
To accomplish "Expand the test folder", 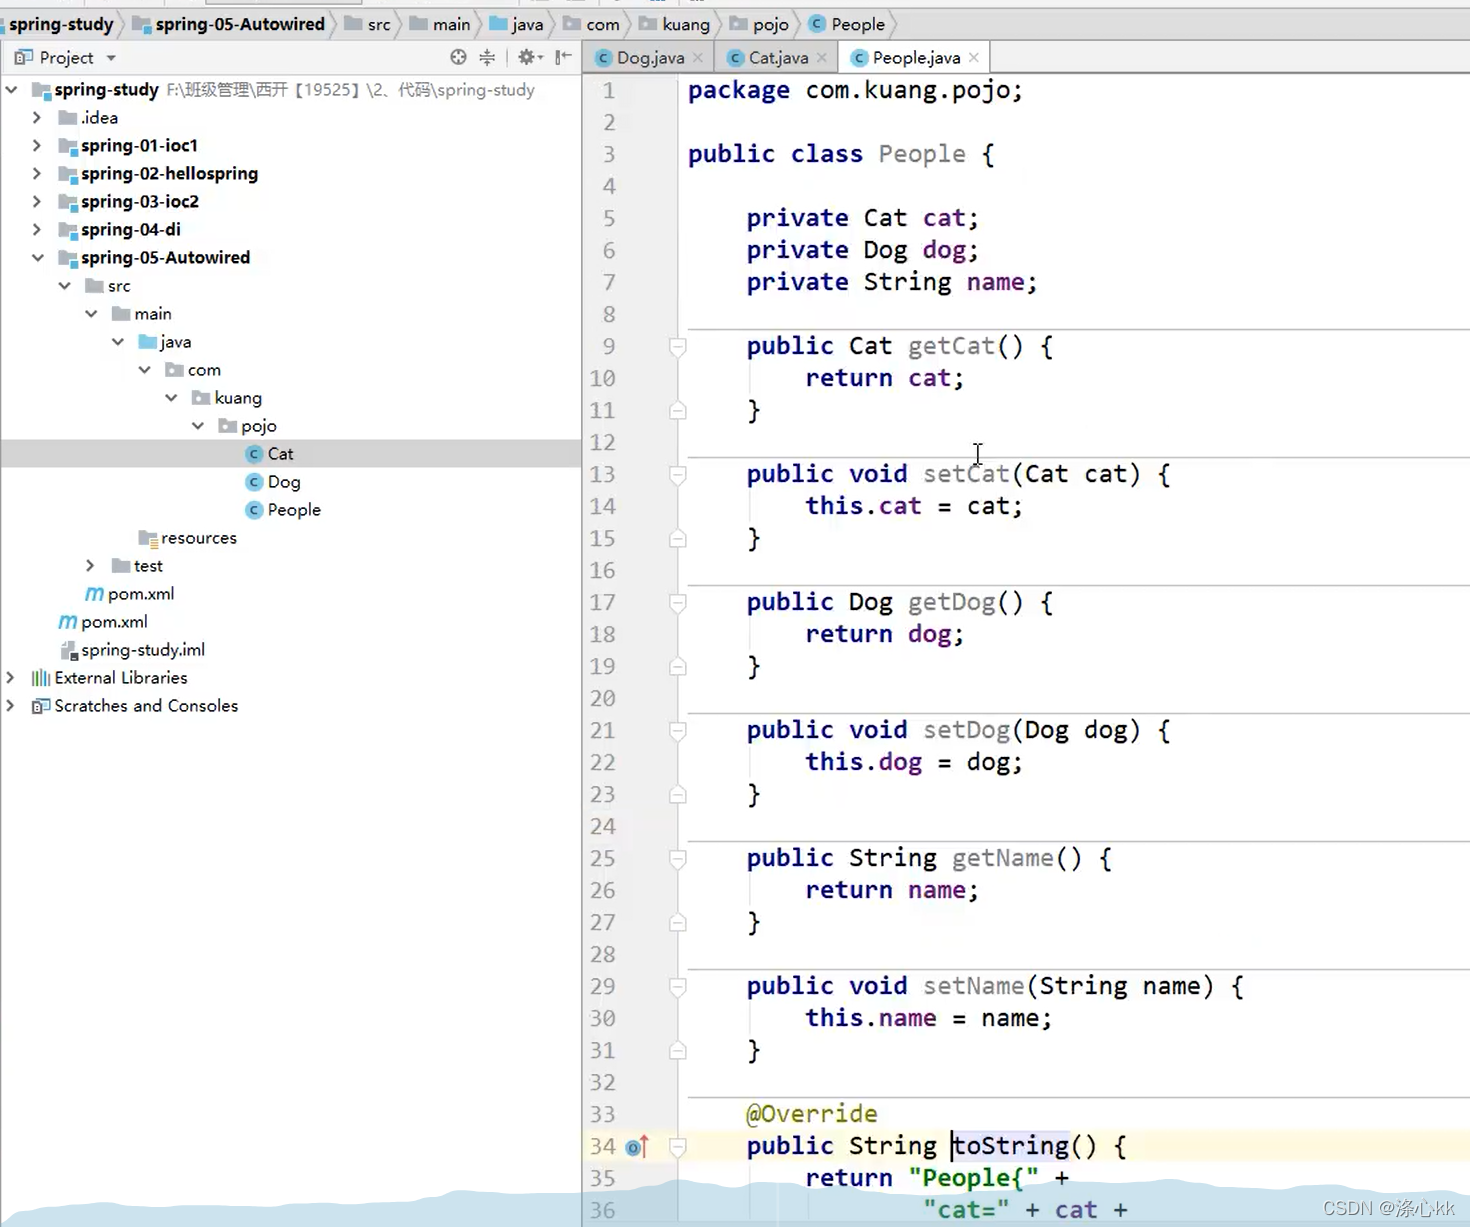I will [90, 566].
